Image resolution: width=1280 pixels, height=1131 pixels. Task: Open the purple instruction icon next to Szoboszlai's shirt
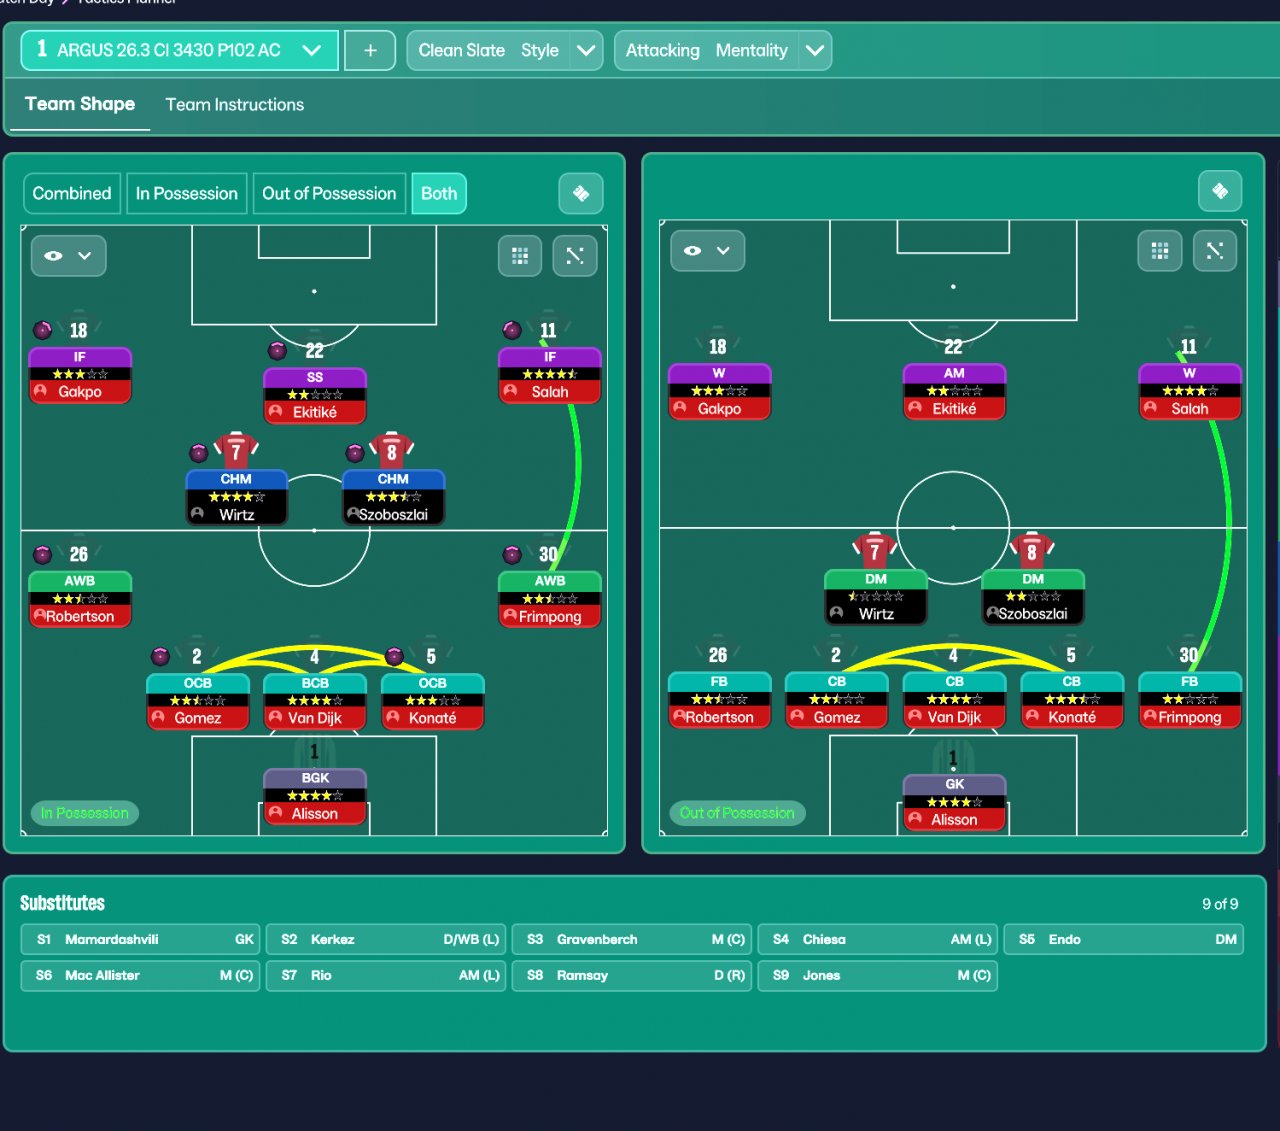tap(355, 453)
